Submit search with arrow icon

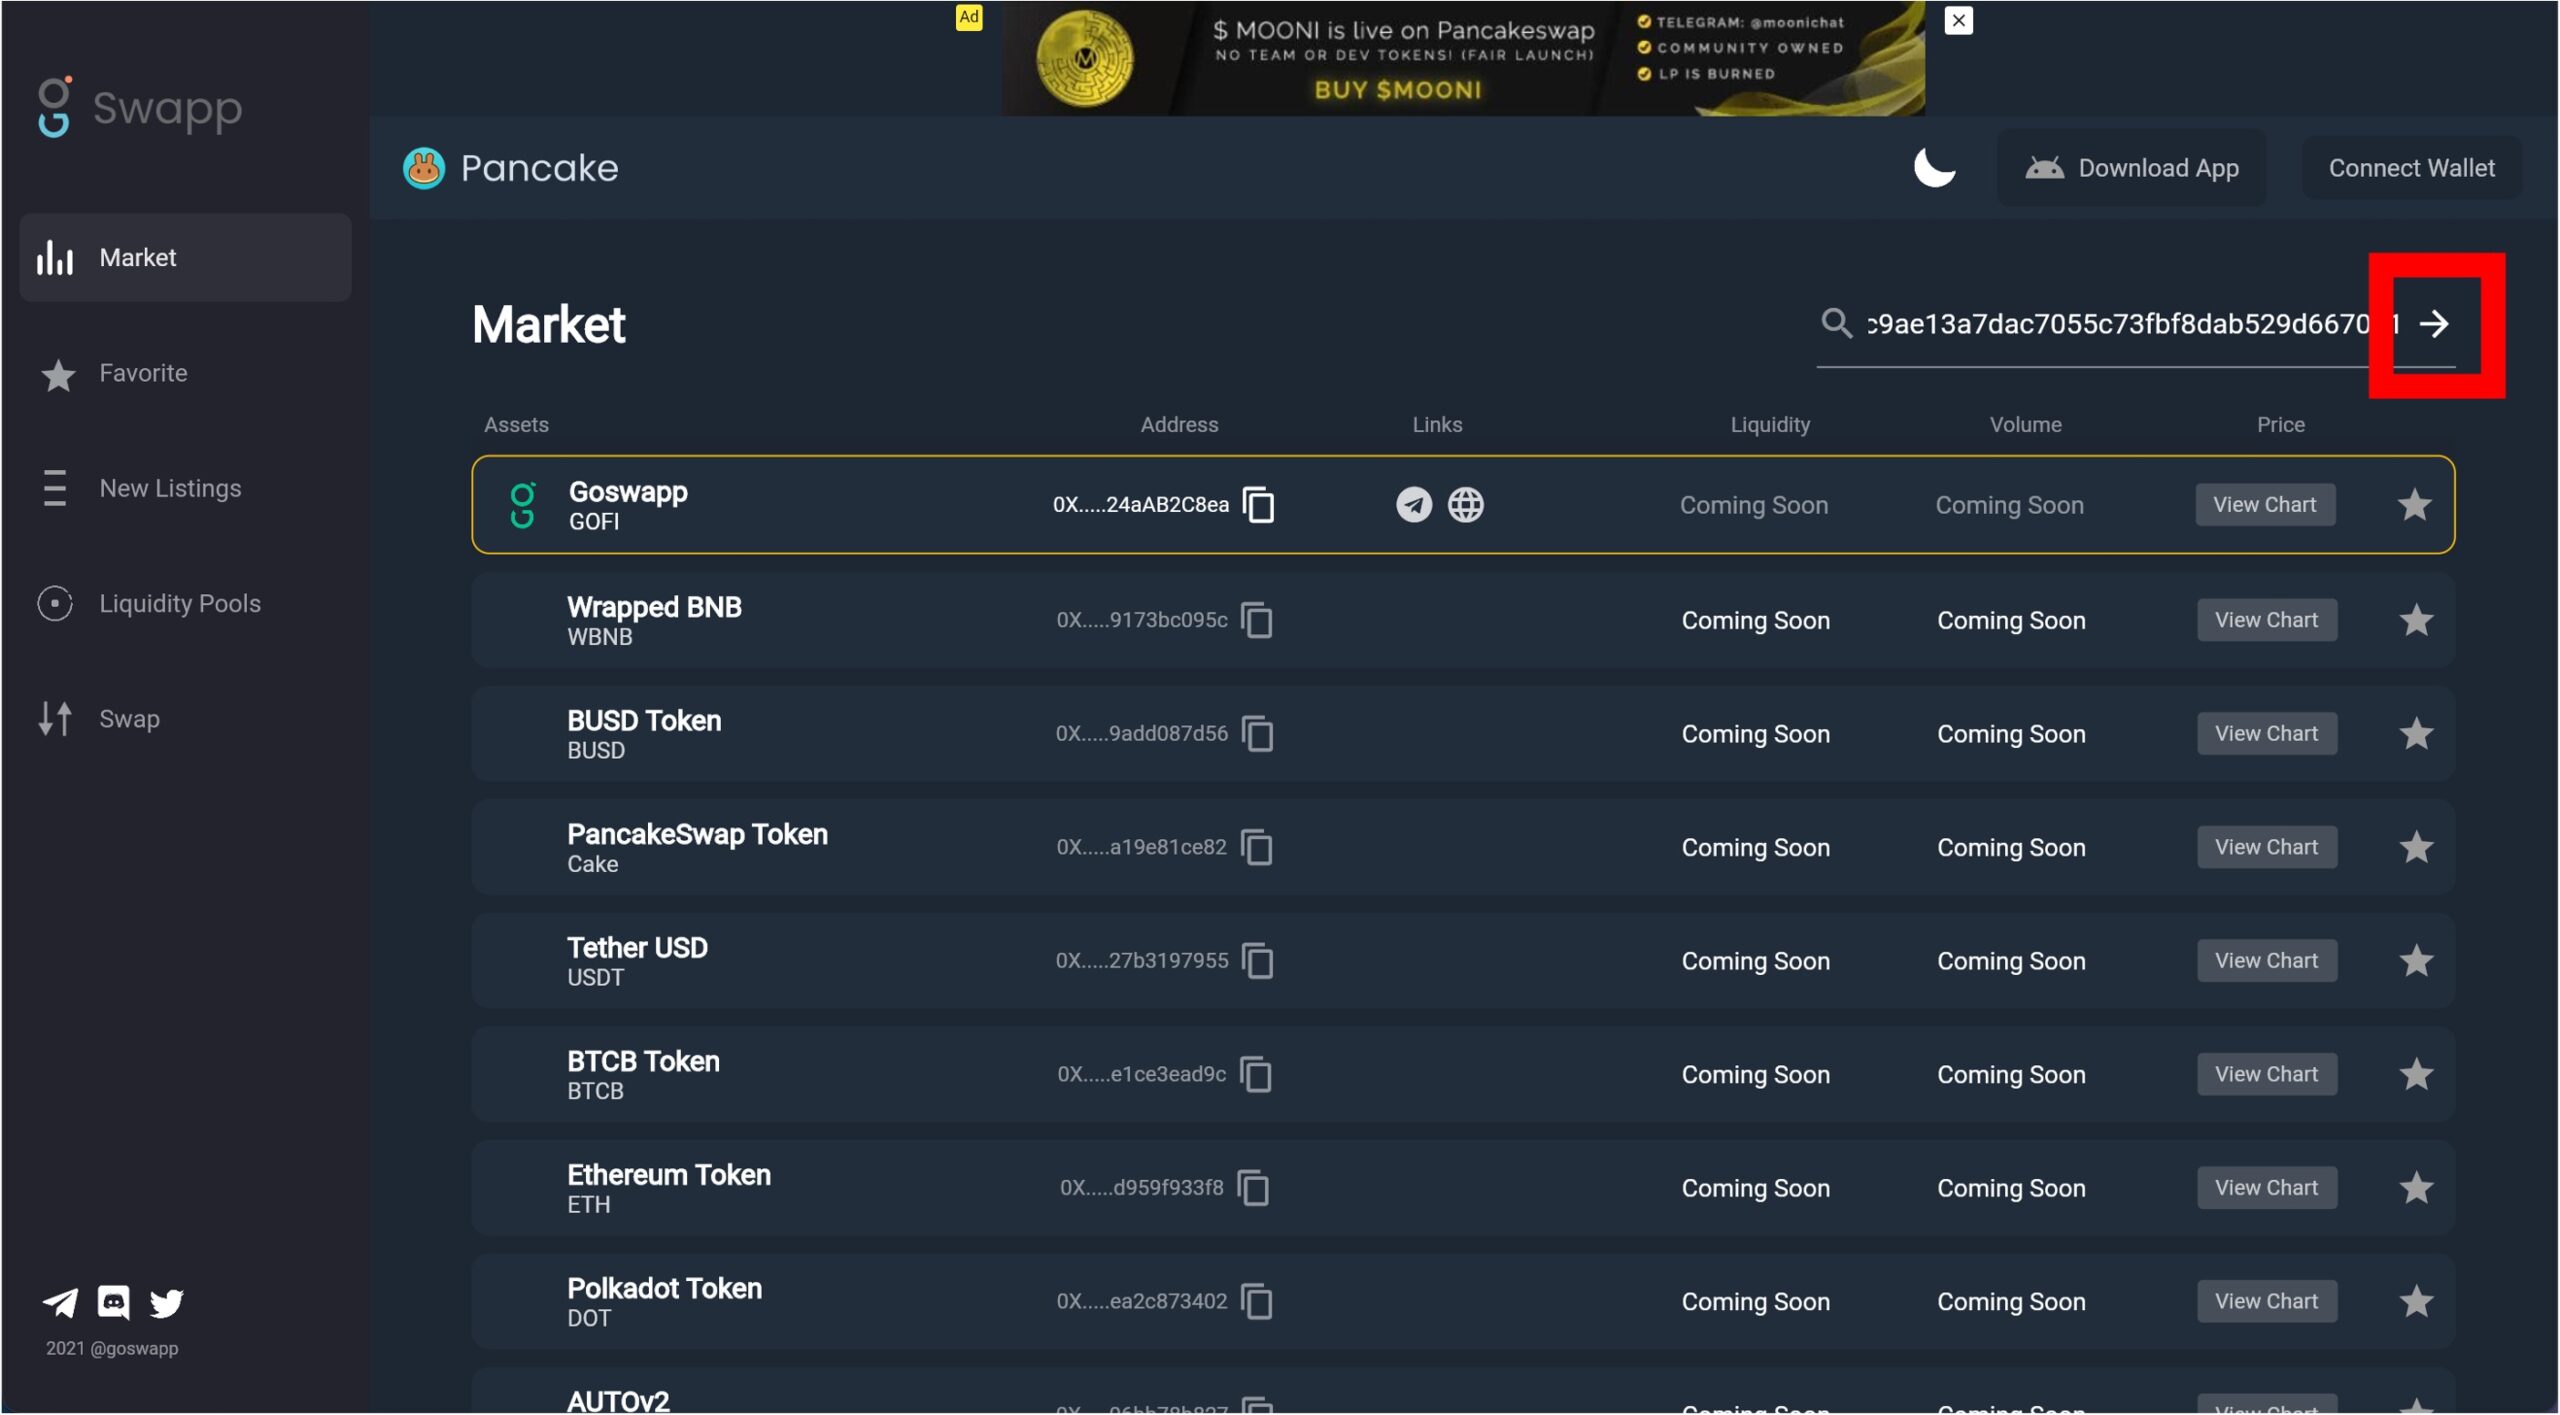point(2434,324)
